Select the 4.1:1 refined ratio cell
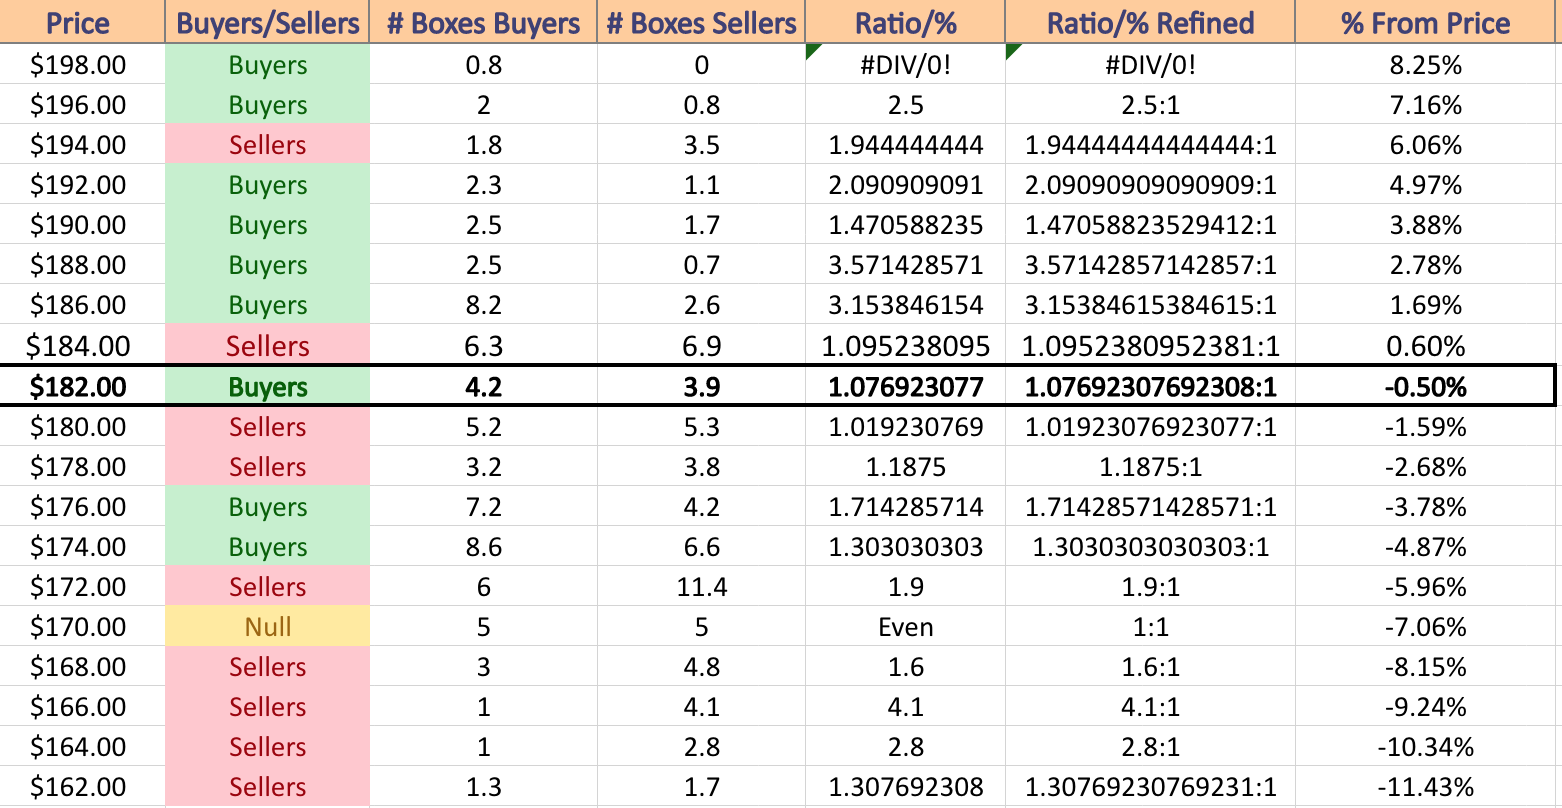Image resolution: width=1562 pixels, height=808 pixels. click(1150, 707)
